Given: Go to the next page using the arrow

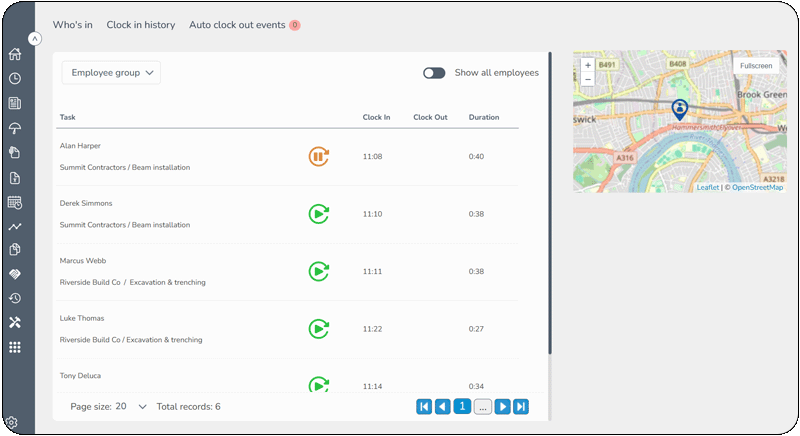Looking at the screenshot, I should (503, 406).
